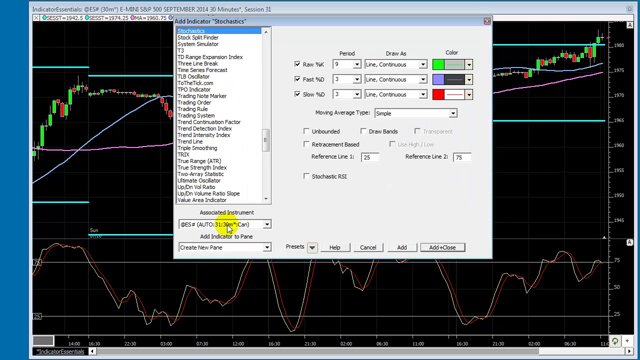Select Three Line Break indicator
Screen dimensions: 640x360
198,64
